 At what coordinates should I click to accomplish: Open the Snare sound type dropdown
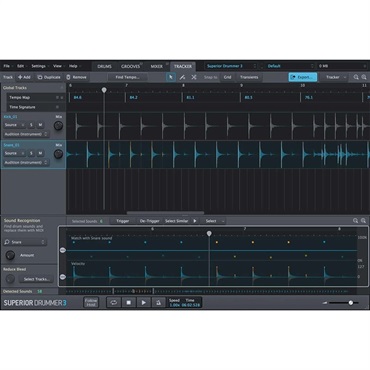coord(25,242)
